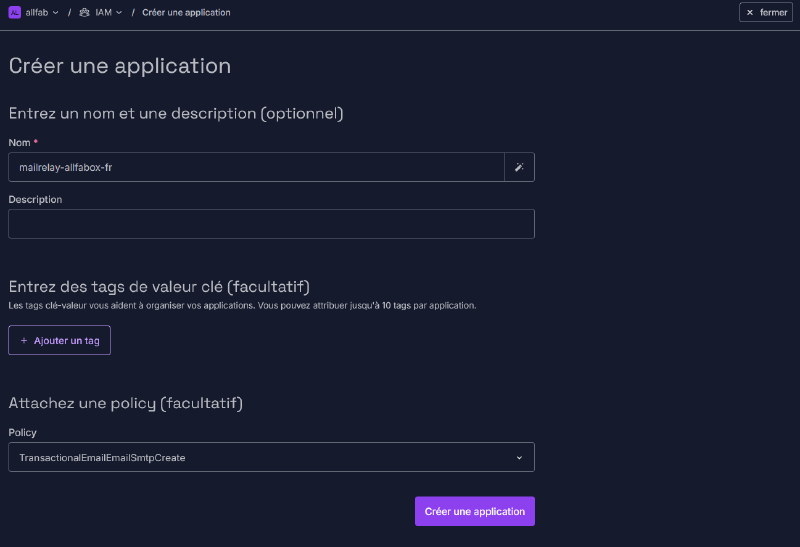
Task: Click the Créer une application page heading
Action: [x=120, y=66]
